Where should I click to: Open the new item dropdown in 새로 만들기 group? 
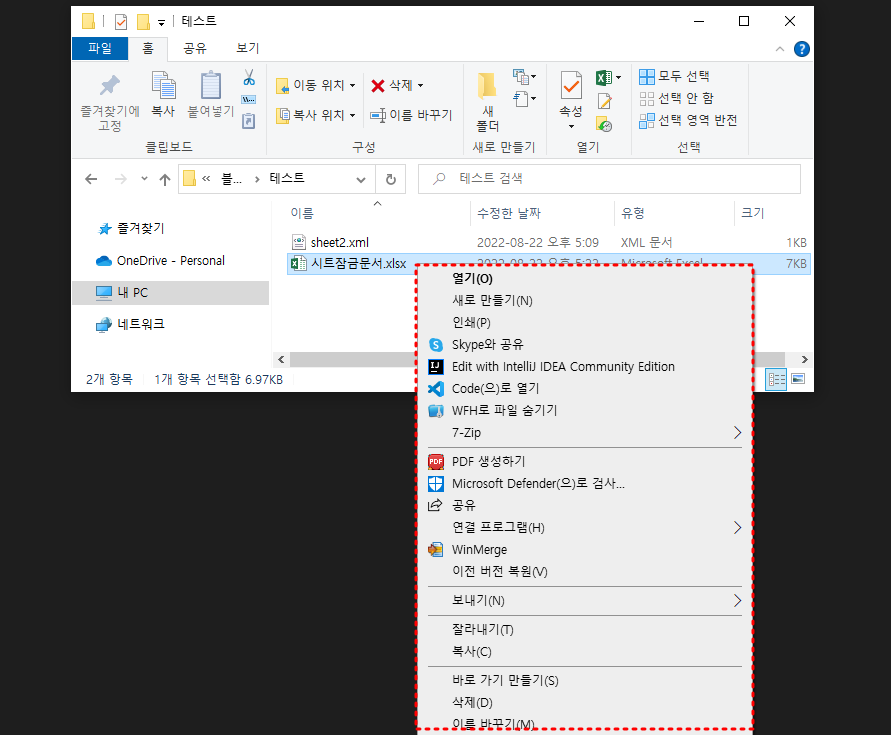pos(524,77)
